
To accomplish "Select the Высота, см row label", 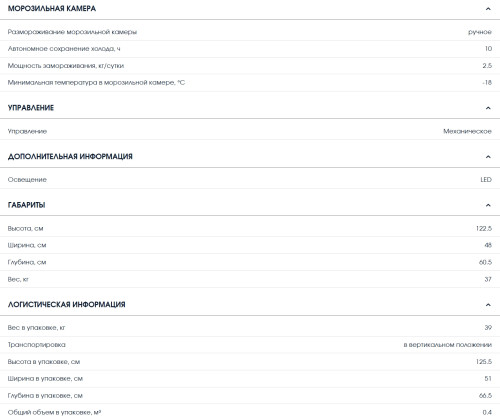I will tap(25, 229).
